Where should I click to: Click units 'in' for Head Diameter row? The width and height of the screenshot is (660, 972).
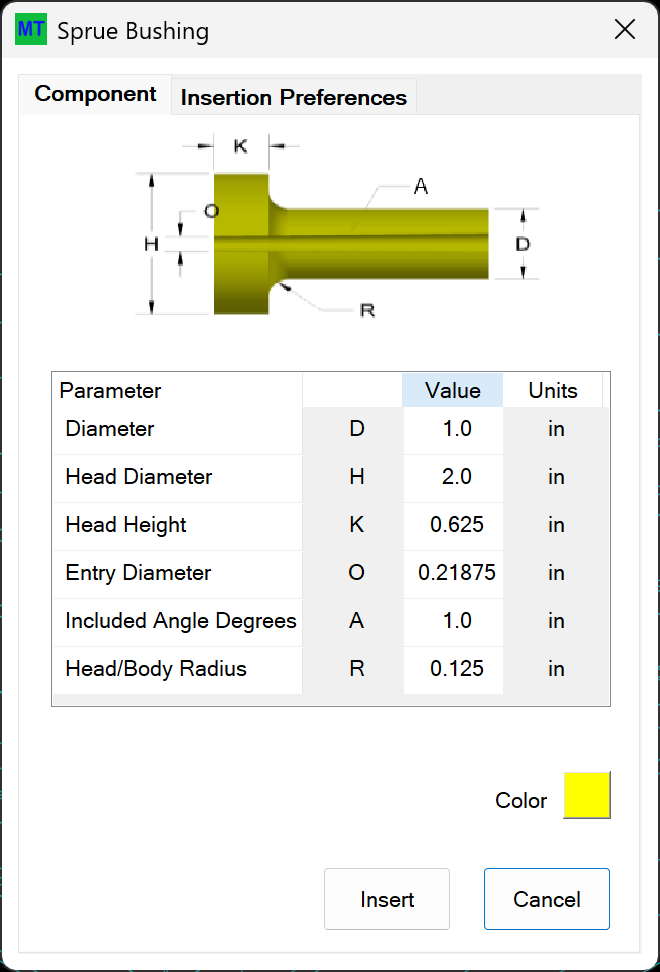pos(556,477)
